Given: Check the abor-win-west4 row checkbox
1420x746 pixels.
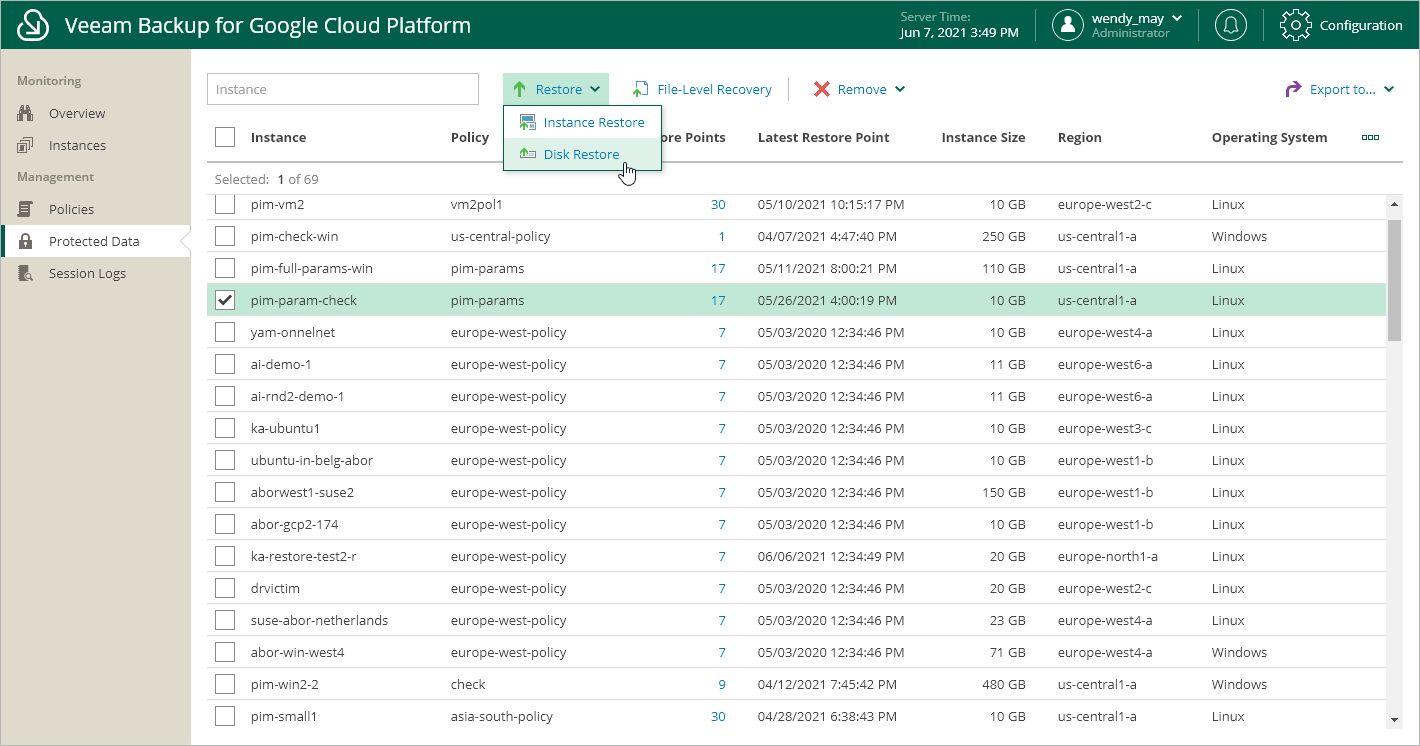Looking at the screenshot, I should (225, 652).
